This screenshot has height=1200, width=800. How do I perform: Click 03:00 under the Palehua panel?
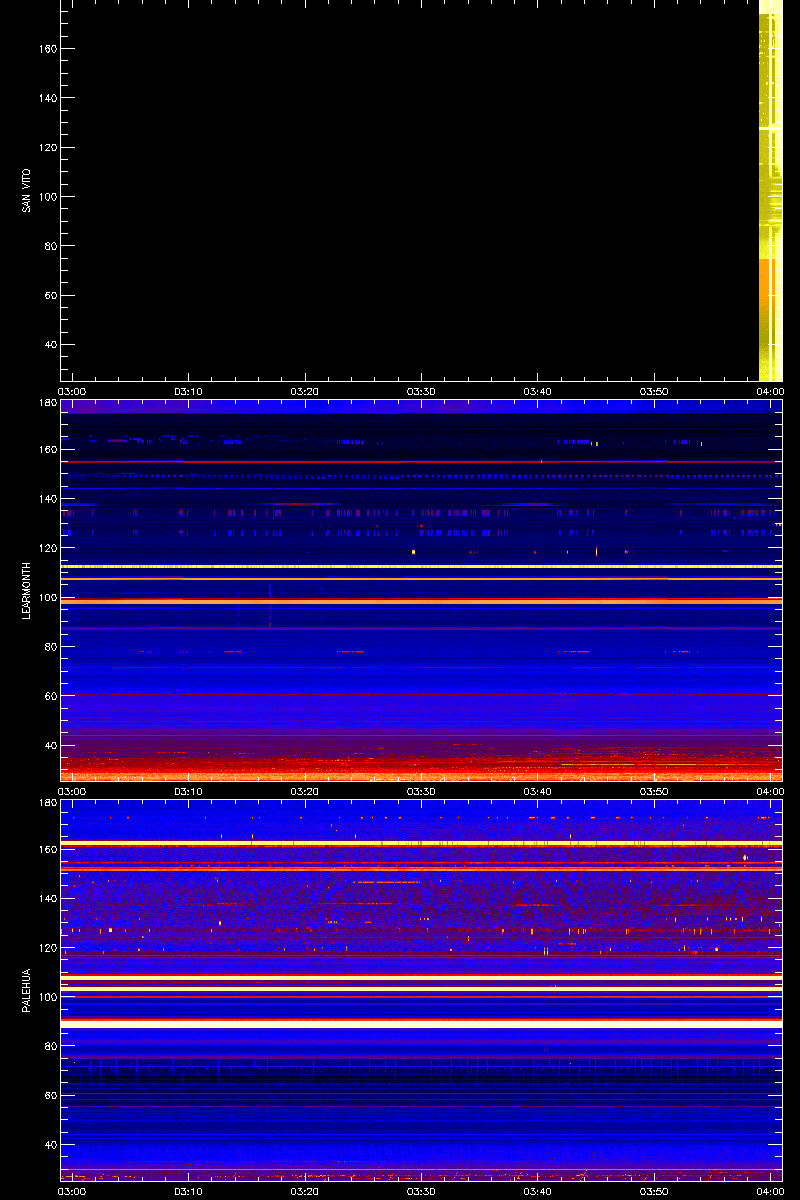tap(72, 1191)
